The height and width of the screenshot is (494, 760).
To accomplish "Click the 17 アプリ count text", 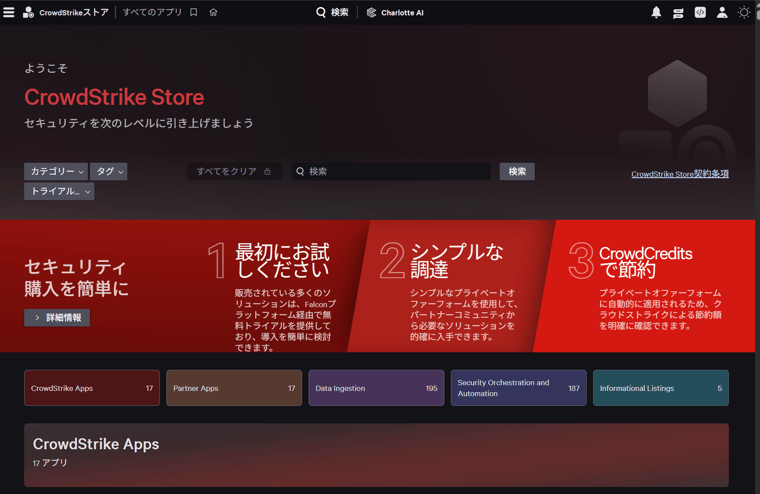I will [50, 463].
